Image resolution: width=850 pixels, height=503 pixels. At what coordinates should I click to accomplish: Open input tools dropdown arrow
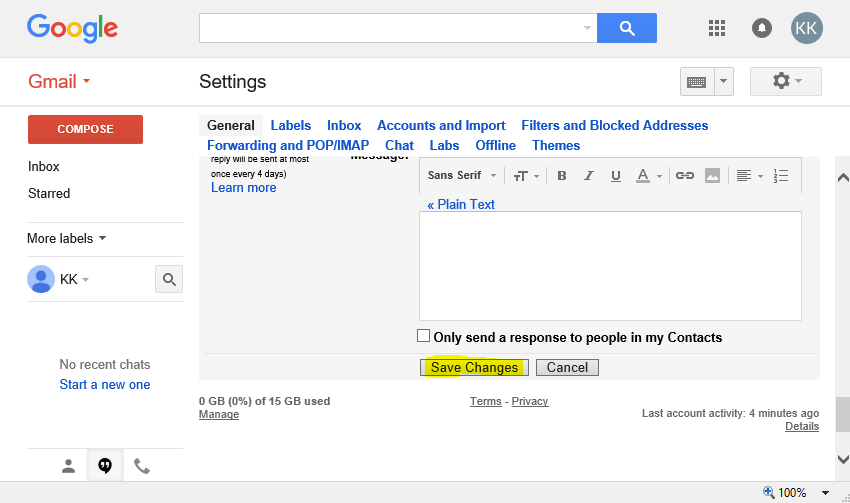point(723,82)
